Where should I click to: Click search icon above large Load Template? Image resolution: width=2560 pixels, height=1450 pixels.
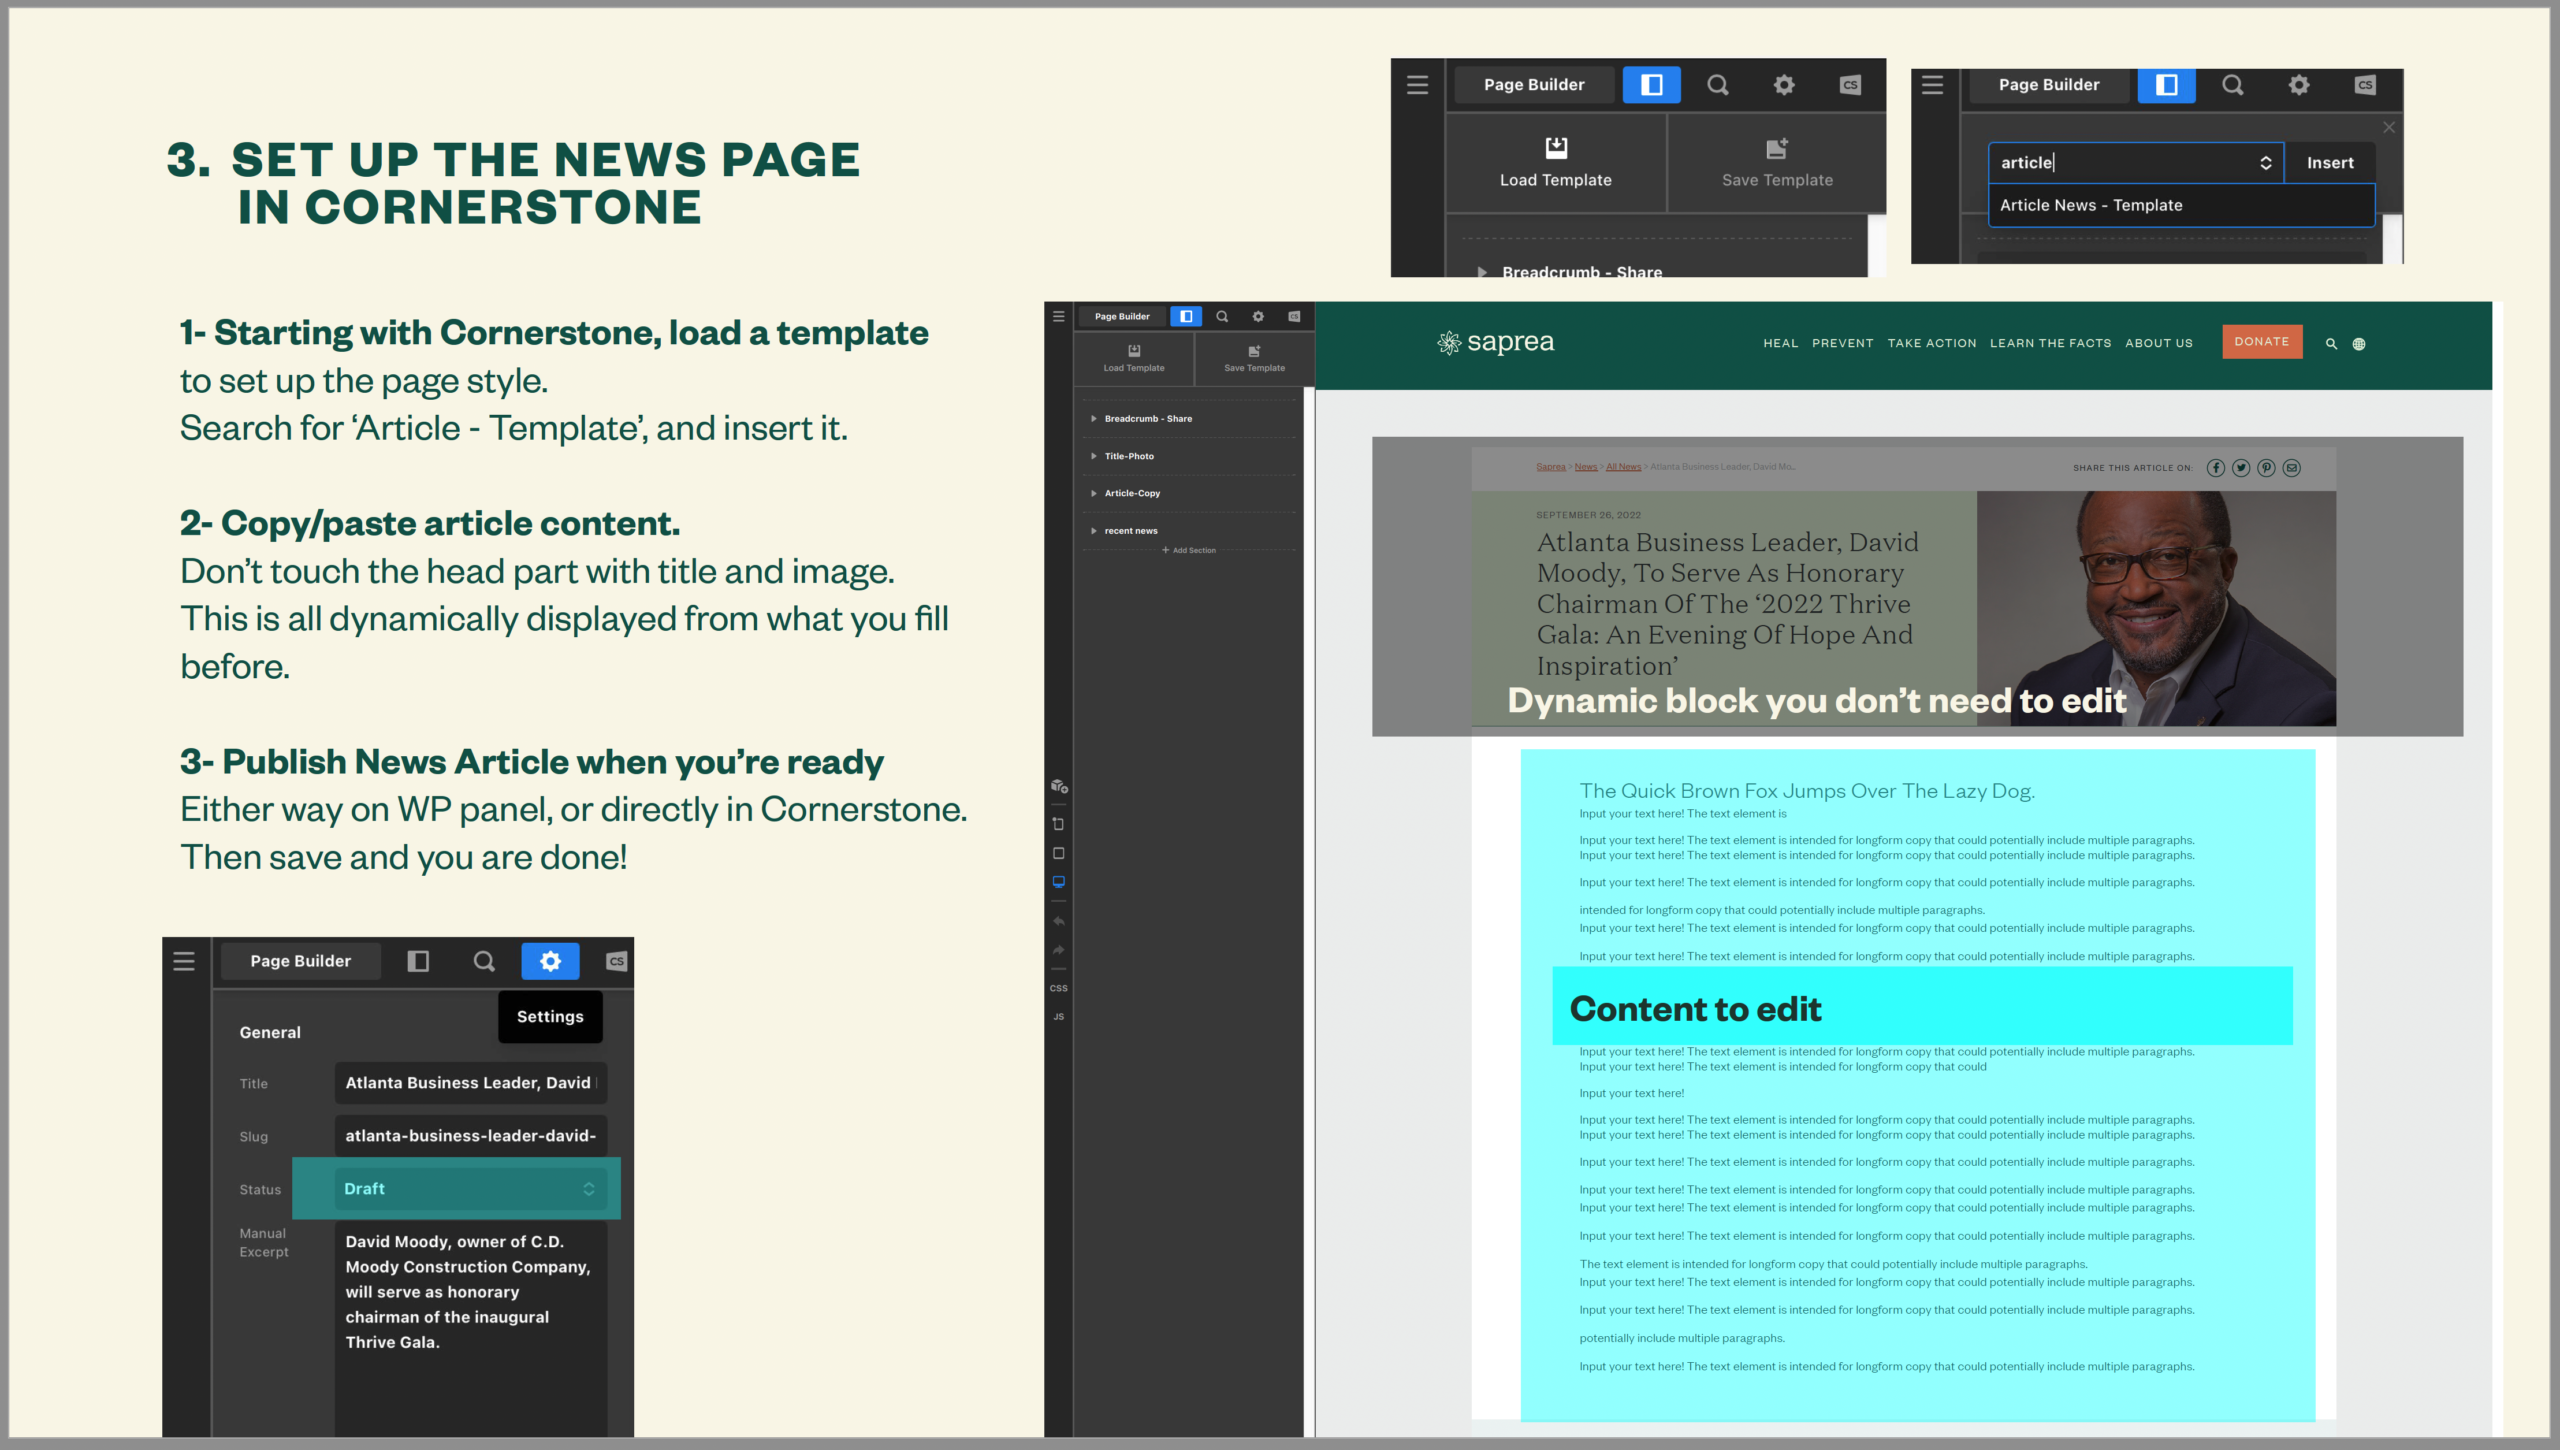(x=1718, y=85)
